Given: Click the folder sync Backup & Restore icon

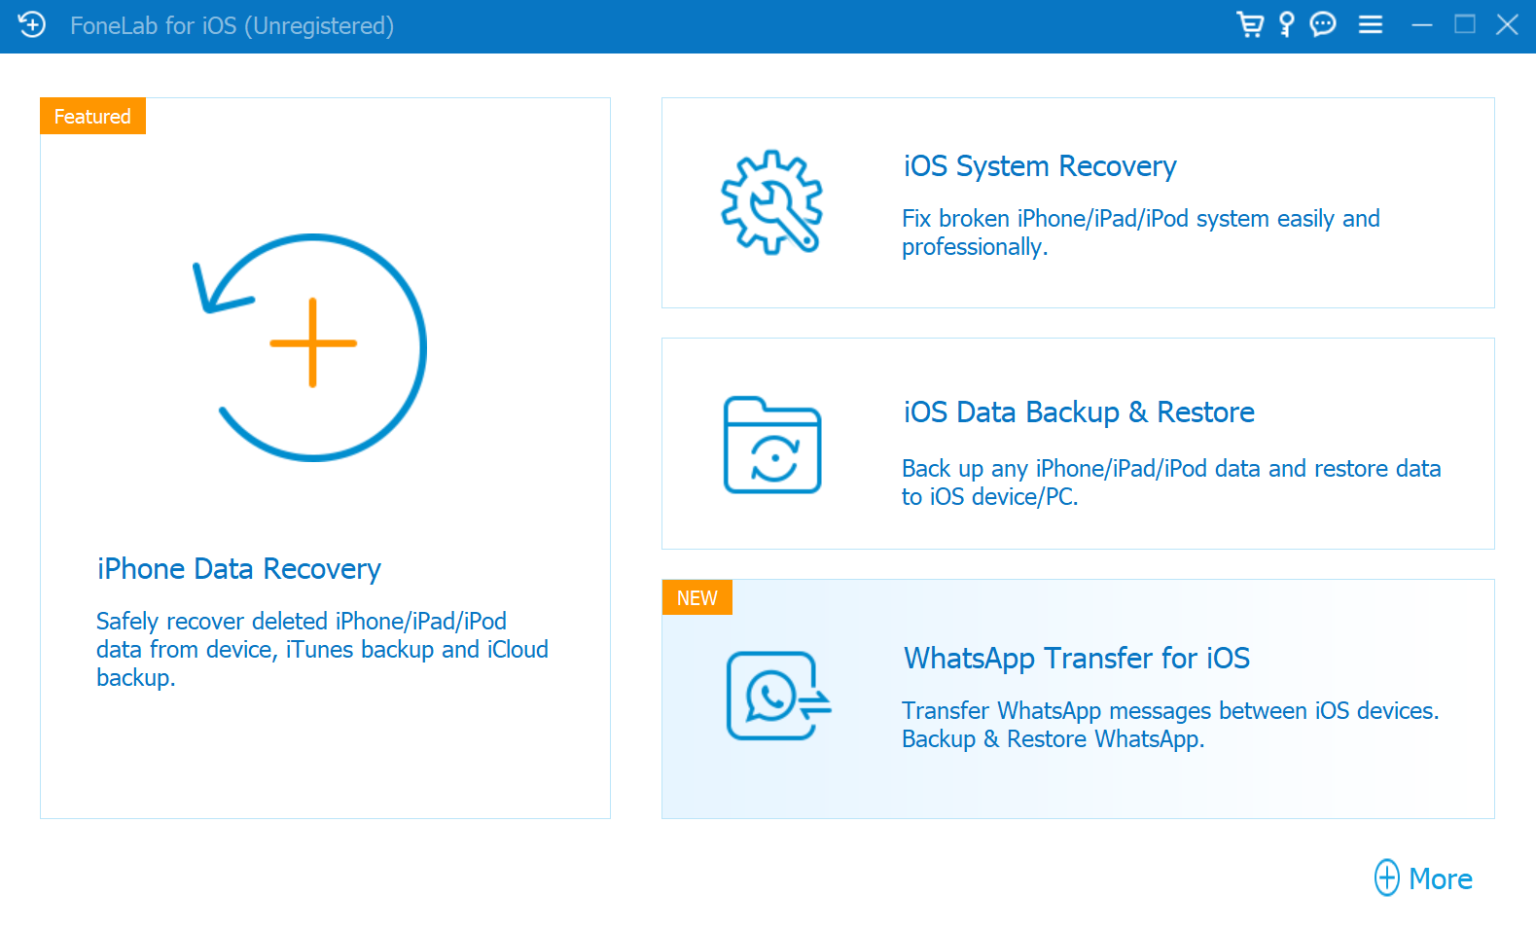Looking at the screenshot, I should (772, 446).
